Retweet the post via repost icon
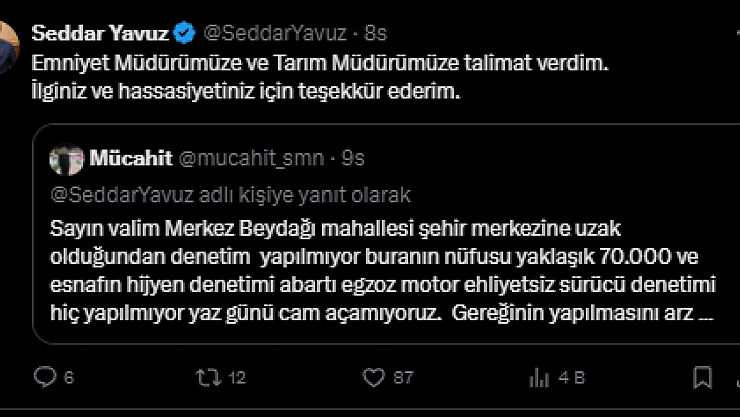Image resolution: width=740 pixels, height=417 pixels. pos(209,377)
